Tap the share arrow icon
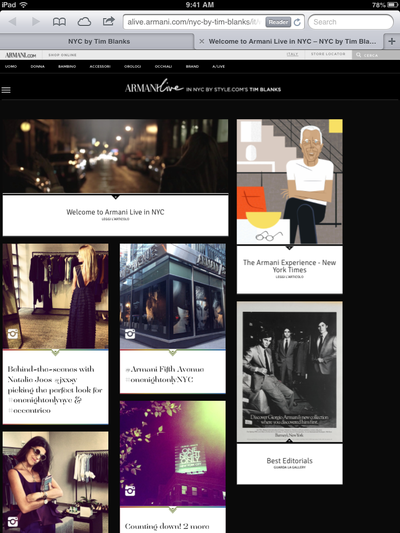The height and width of the screenshot is (533, 400). 108,21
